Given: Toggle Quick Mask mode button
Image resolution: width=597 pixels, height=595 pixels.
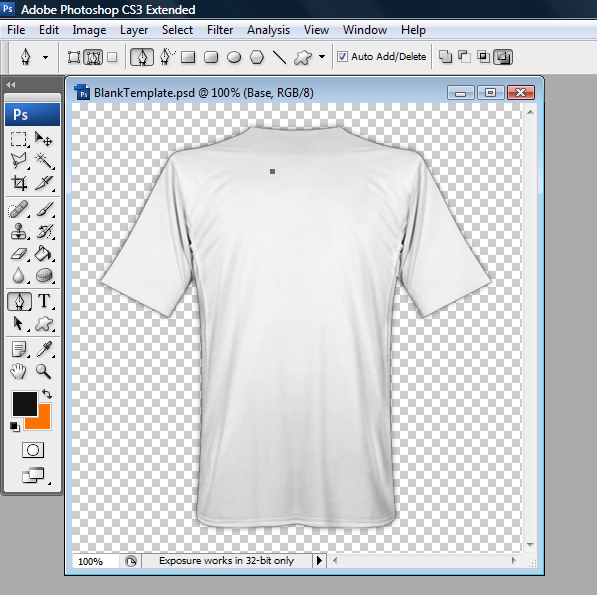Looking at the screenshot, I should coord(33,450).
